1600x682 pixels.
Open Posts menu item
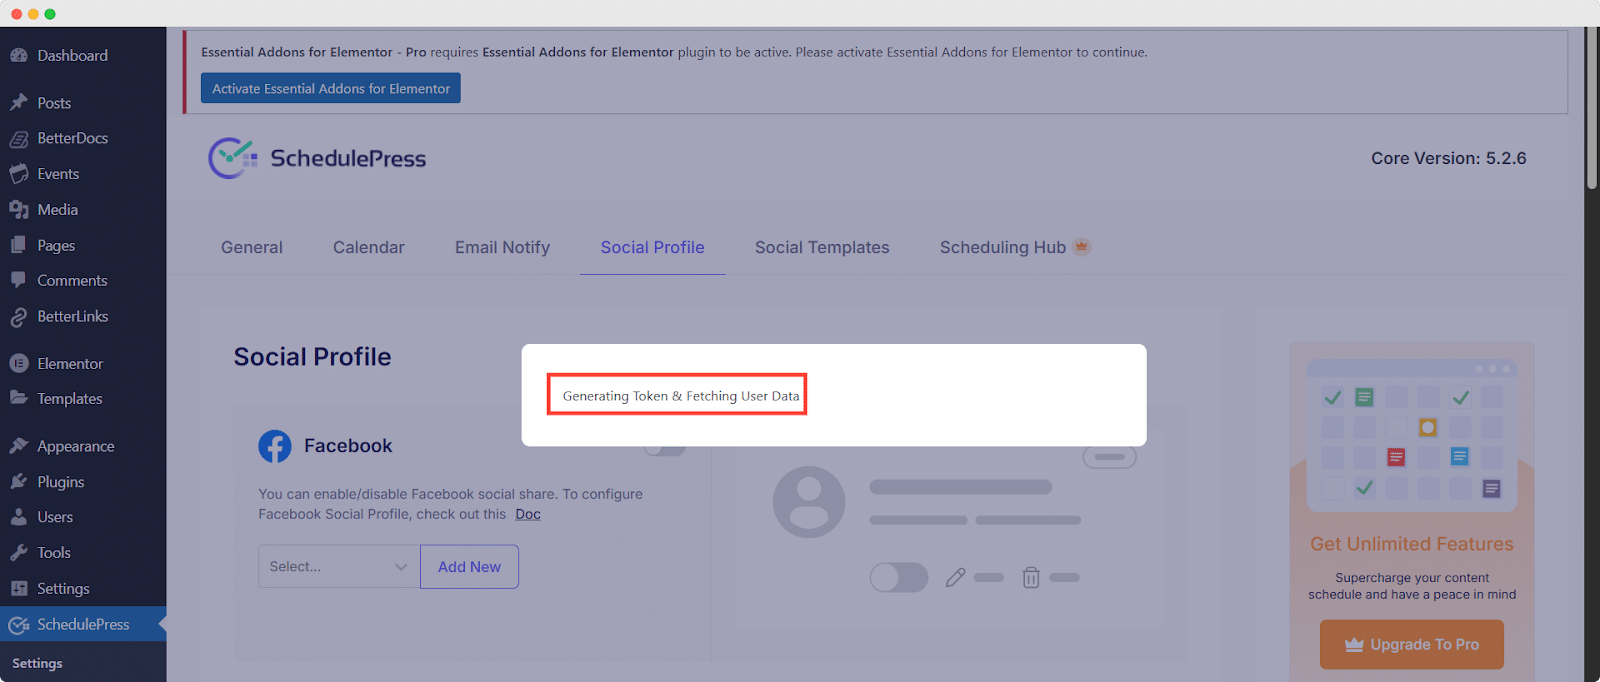tap(54, 103)
